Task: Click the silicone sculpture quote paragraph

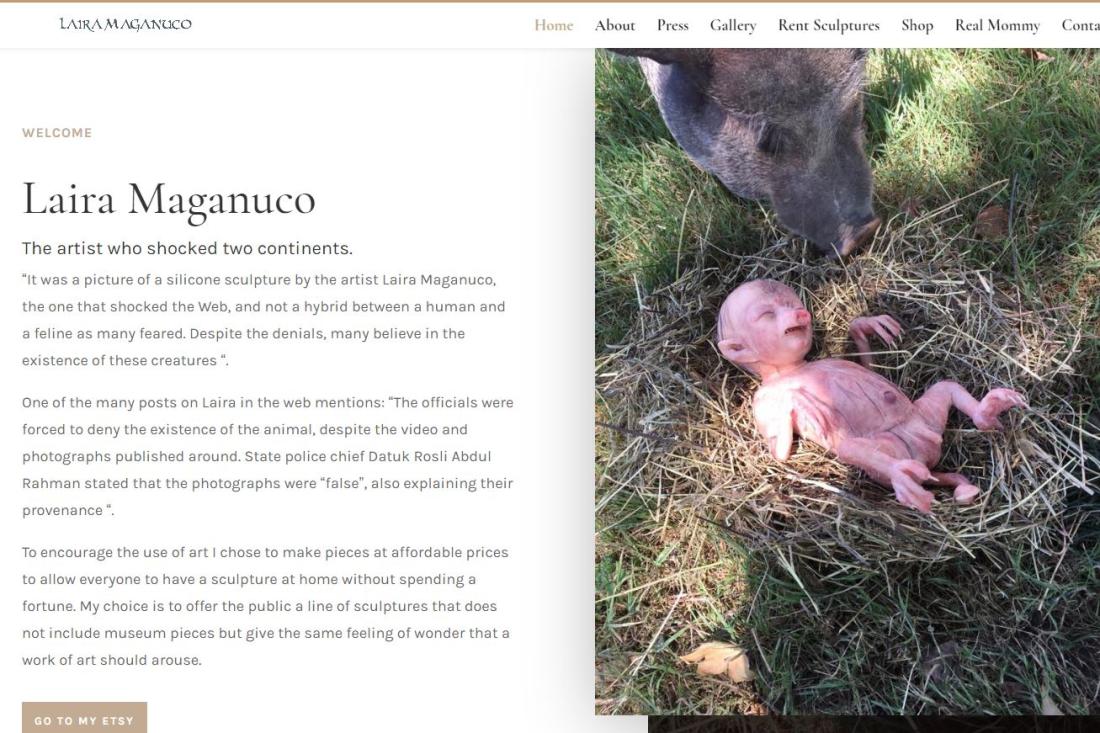Action: pos(264,320)
